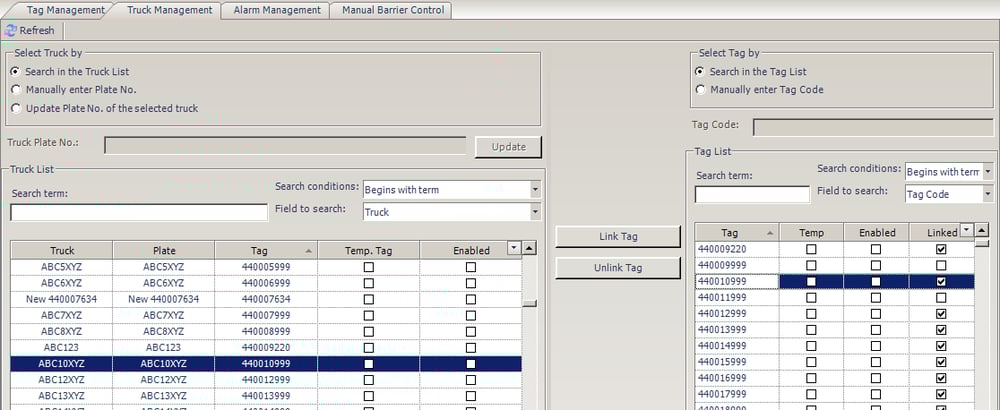Click the Plate column header
The height and width of the screenshot is (410, 1000).
(x=164, y=251)
